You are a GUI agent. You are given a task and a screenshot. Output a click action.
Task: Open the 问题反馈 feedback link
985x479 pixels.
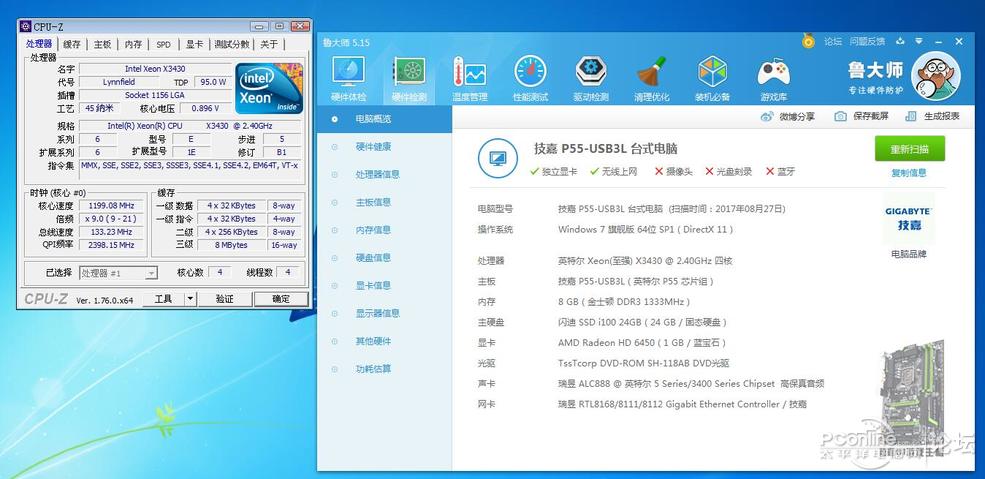(867, 41)
